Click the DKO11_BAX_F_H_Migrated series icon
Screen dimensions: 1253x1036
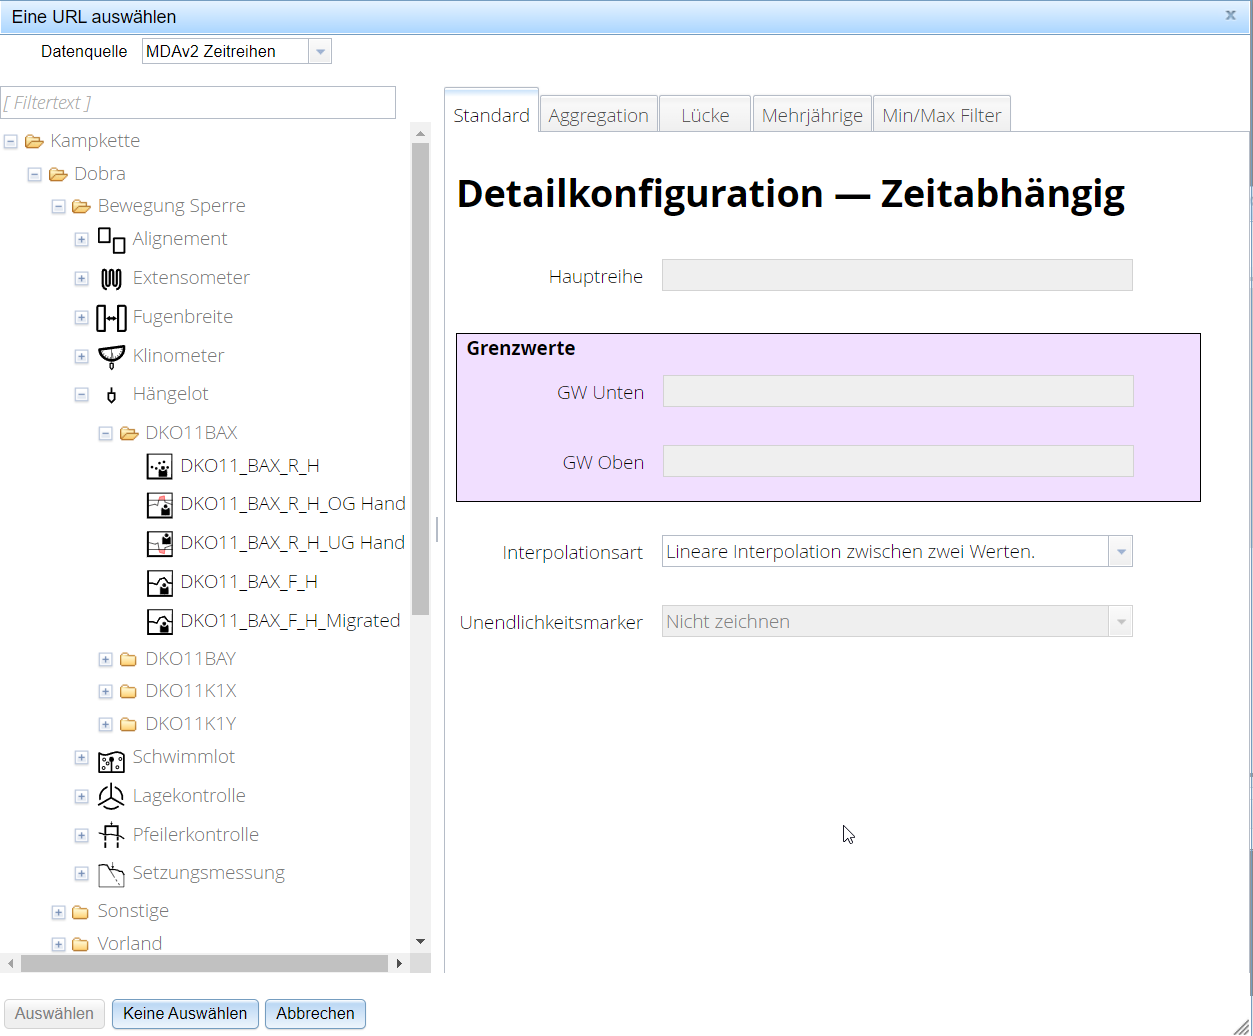[x=159, y=620]
